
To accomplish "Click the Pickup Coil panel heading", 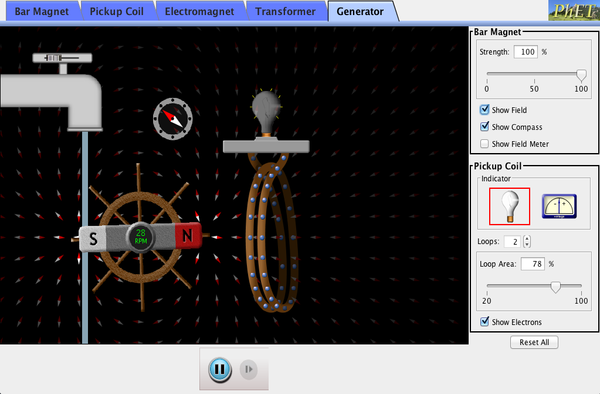I will (x=497, y=166).
